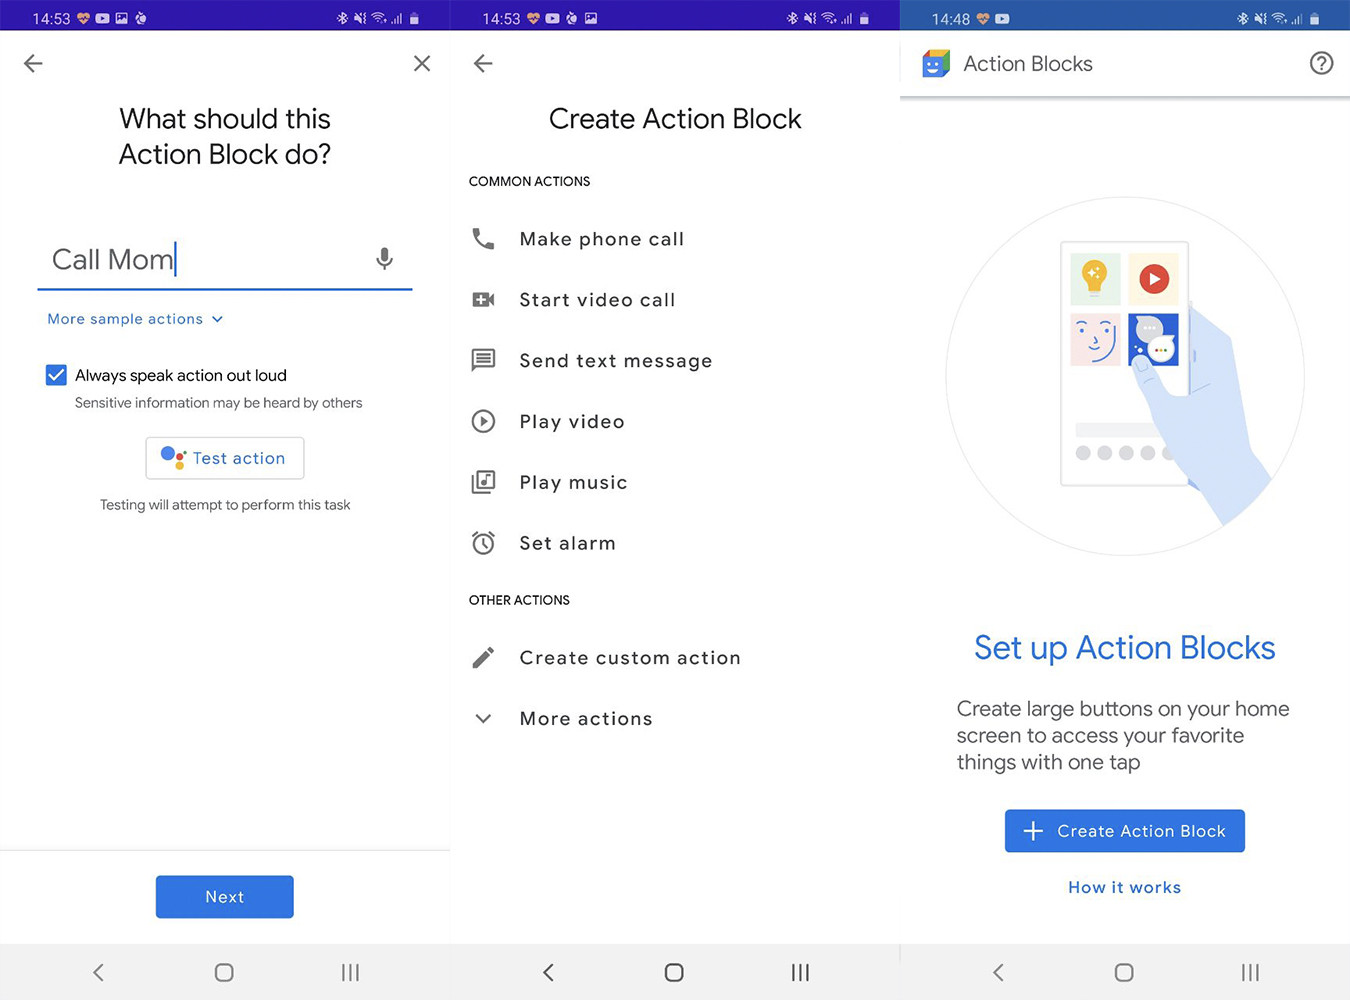Expand the More actions list
This screenshot has height=1000, width=1350.
(x=586, y=718)
